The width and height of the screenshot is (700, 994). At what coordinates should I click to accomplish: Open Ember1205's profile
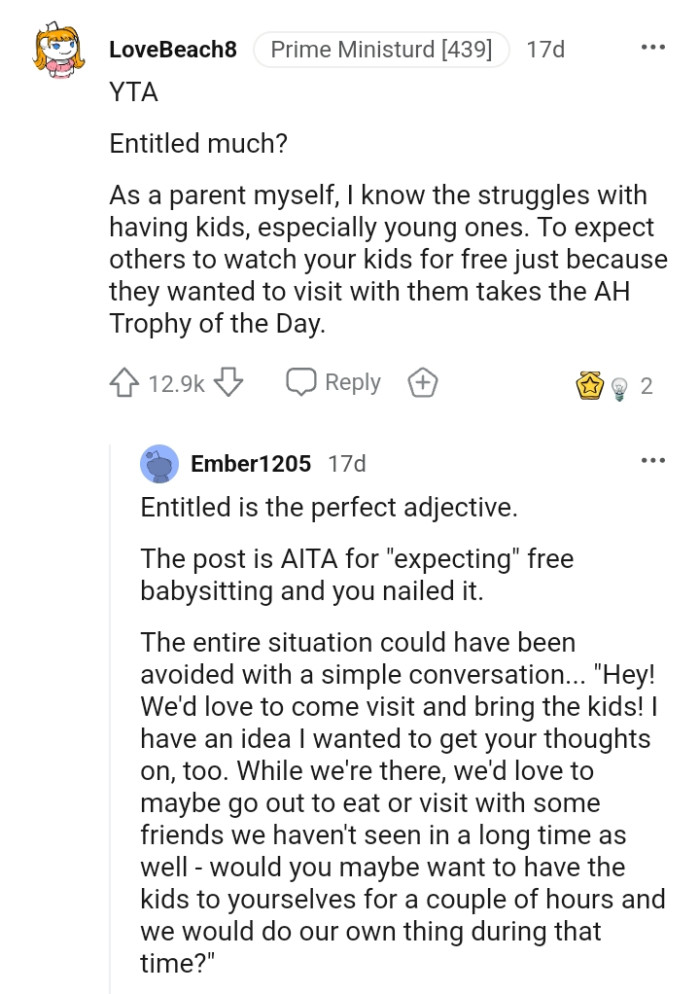click(250, 463)
